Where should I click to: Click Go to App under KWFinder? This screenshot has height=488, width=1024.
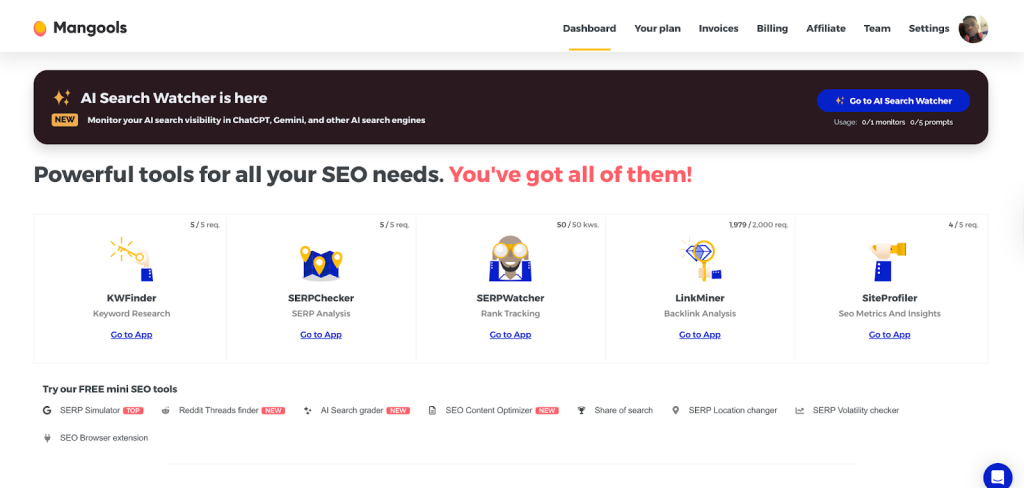point(131,335)
